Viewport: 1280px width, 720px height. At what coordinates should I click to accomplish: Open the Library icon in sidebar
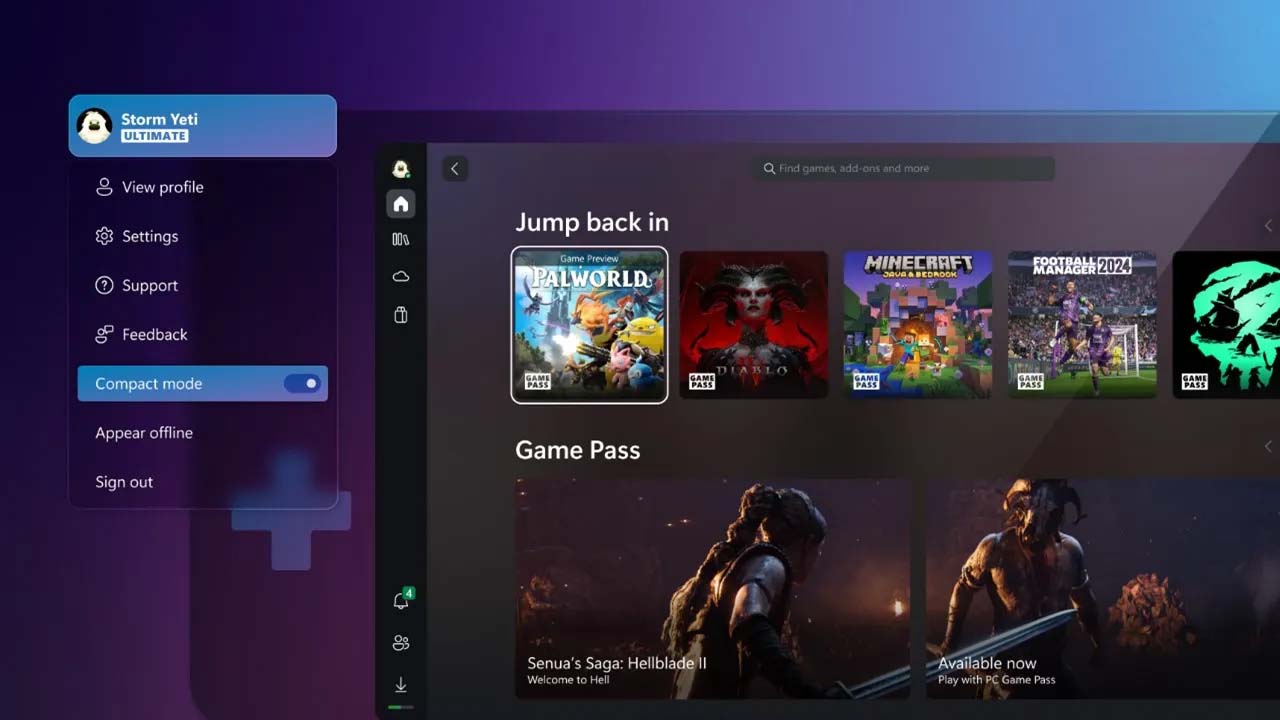click(x=401, y=240)
